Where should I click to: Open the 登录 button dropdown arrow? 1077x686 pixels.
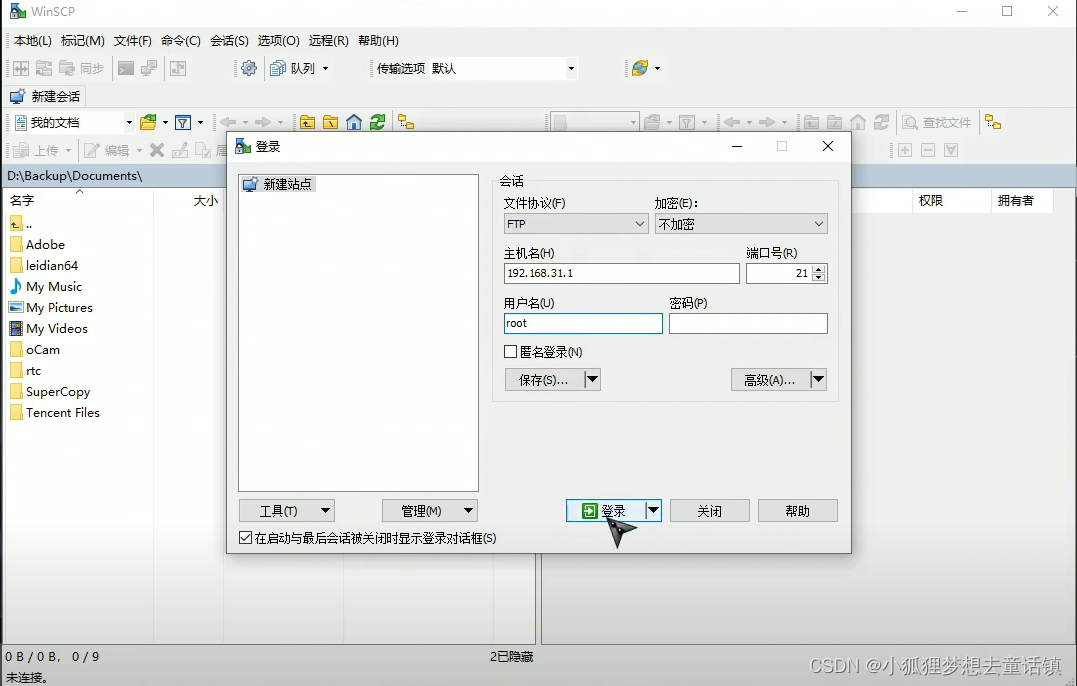point(653,510)
